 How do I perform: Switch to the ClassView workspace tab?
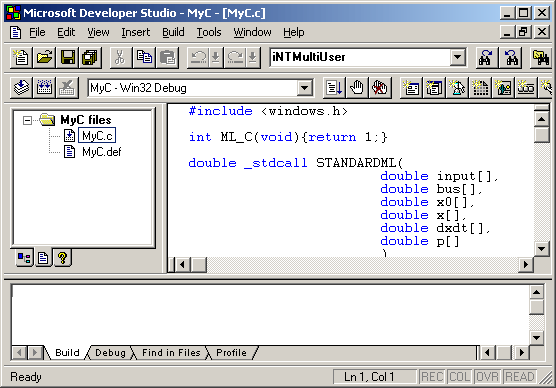[x=24, y=258]
